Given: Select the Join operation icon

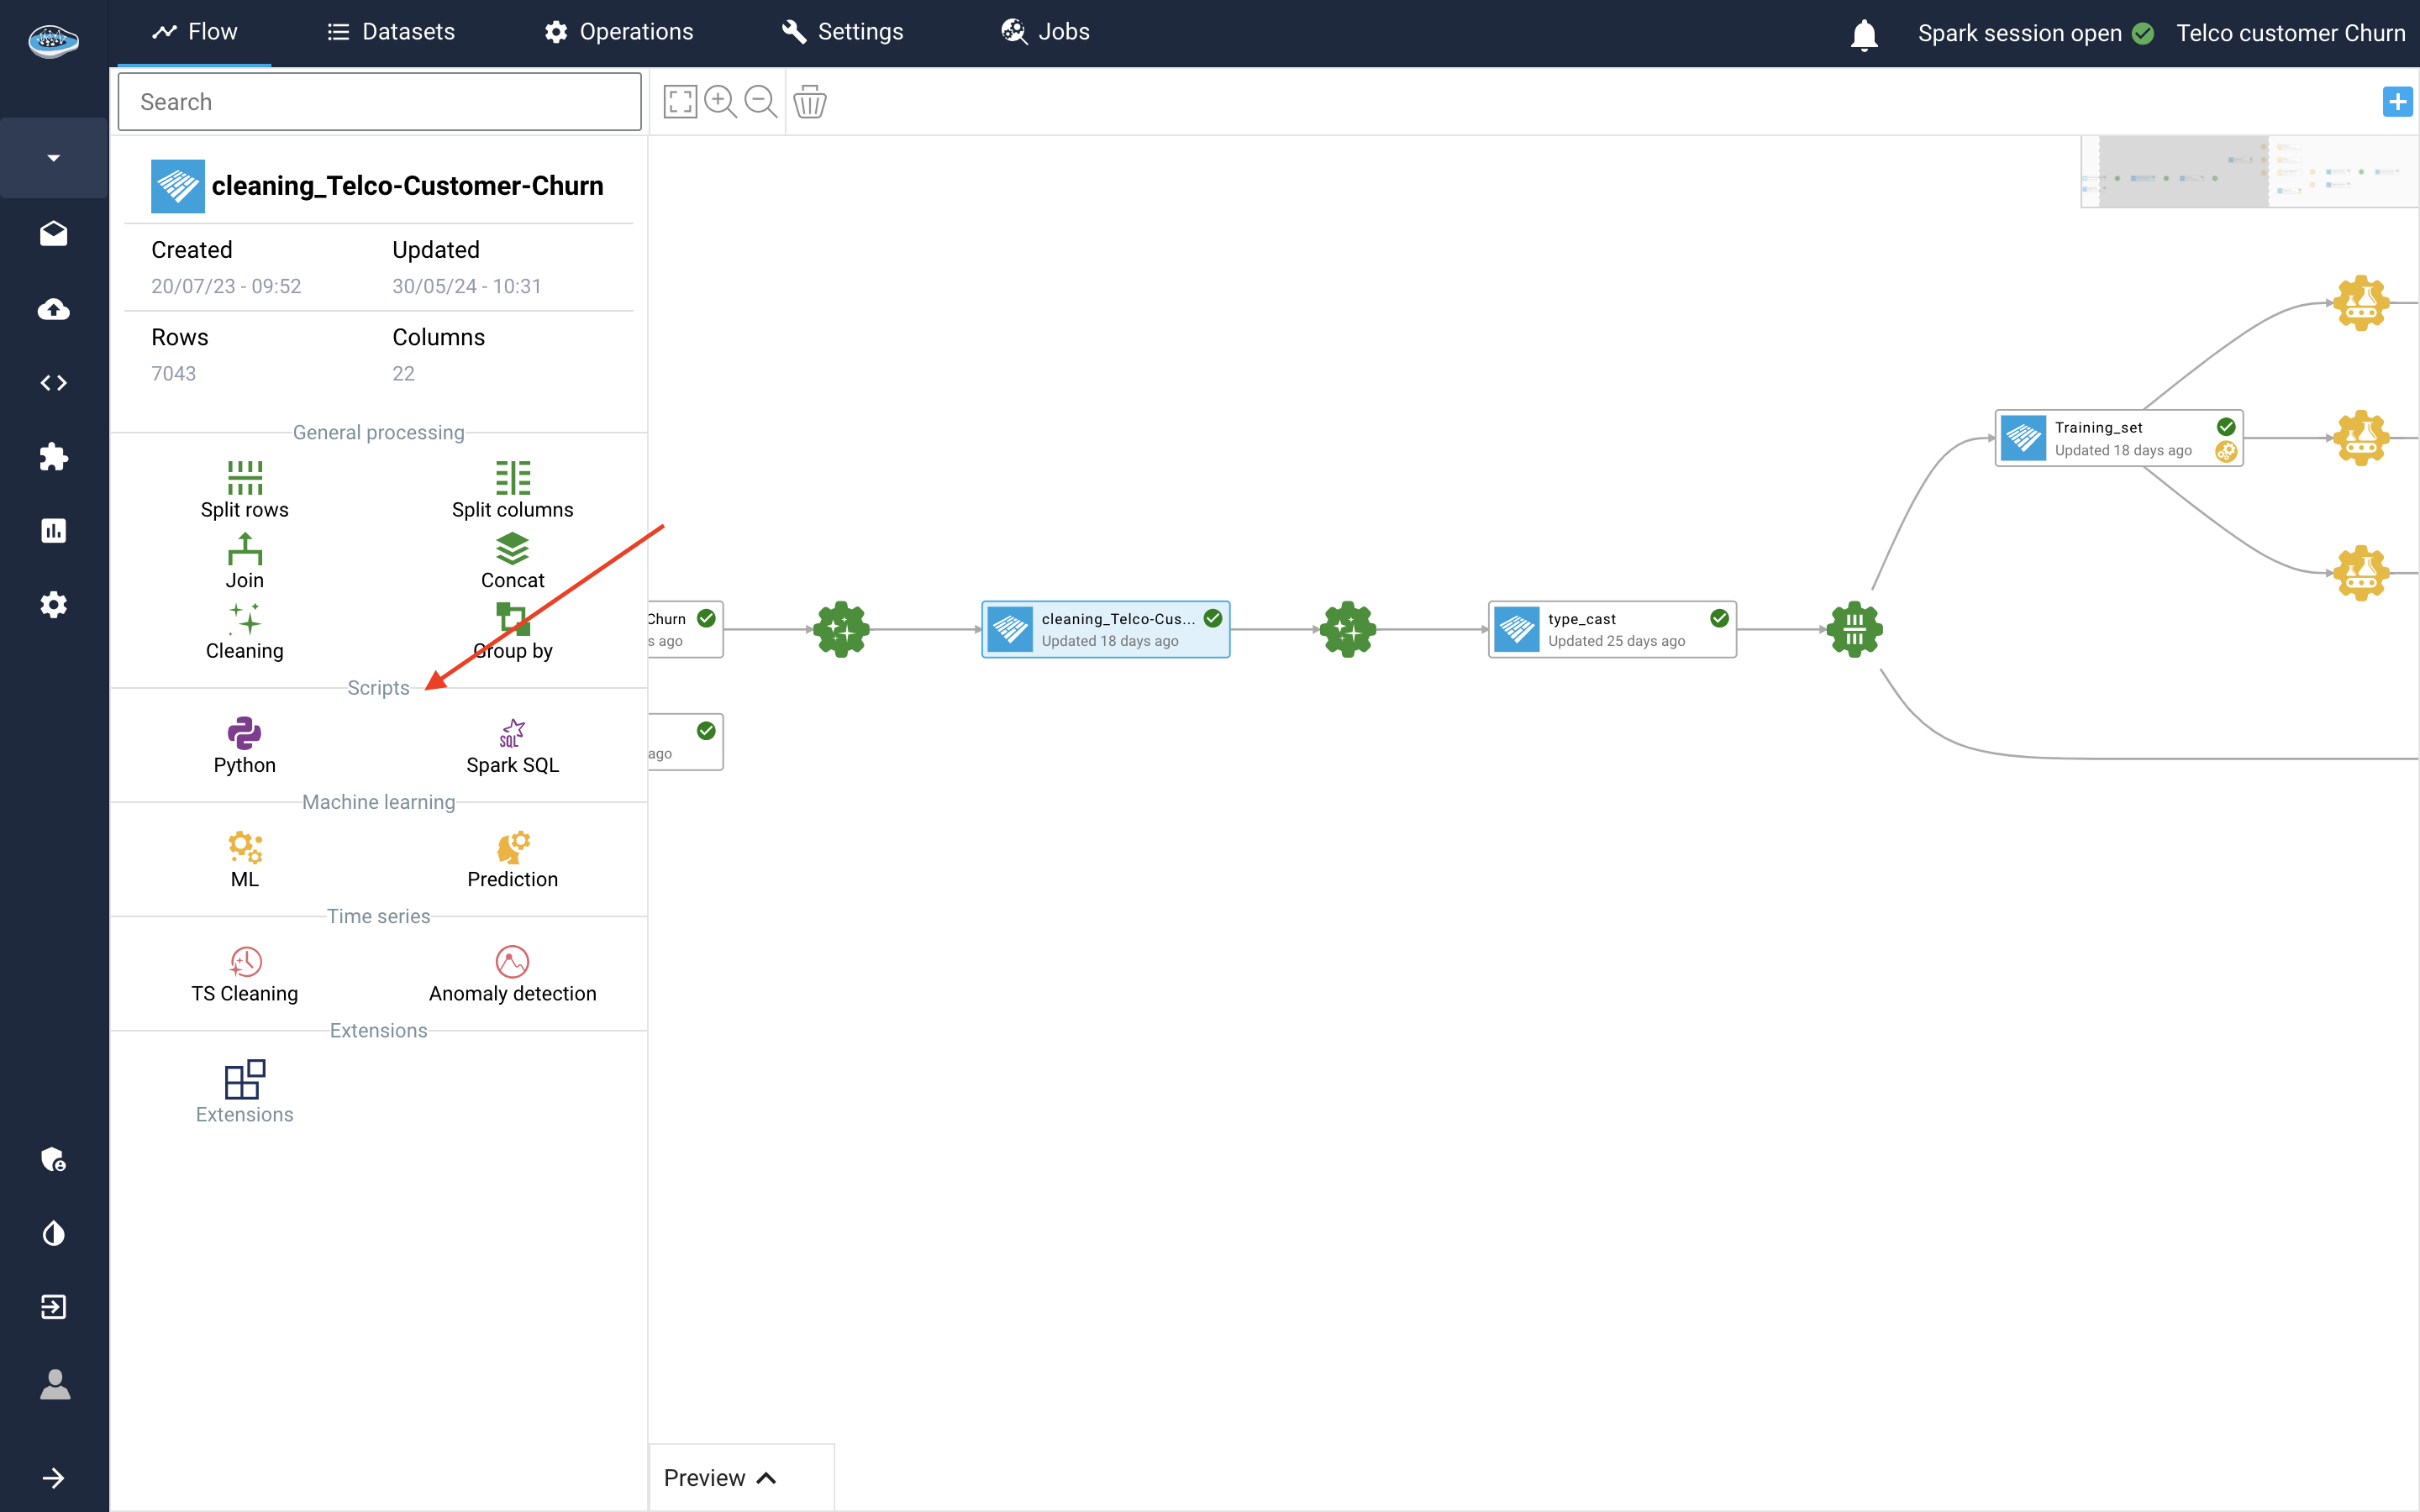Looking at the screenshot, I should (244, 549).
